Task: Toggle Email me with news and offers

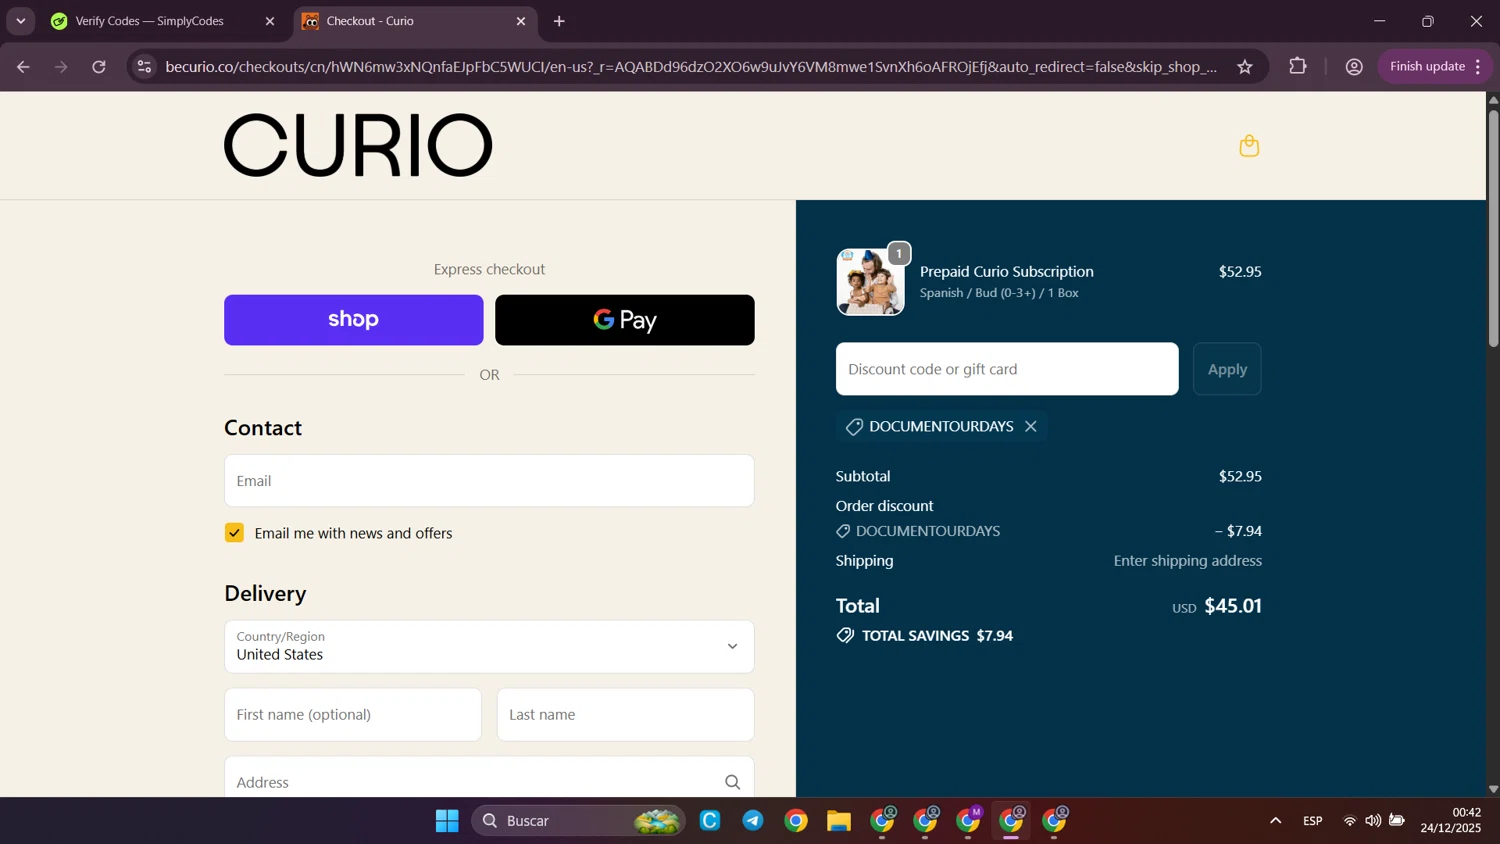Action: pos(234,533)
